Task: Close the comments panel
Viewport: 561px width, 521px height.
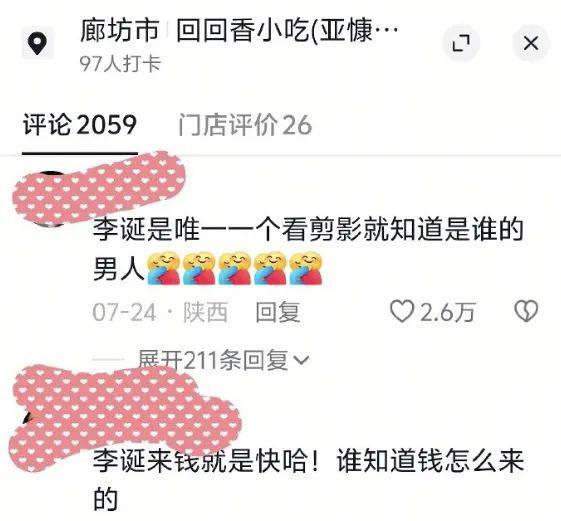Action: point(531,43)
